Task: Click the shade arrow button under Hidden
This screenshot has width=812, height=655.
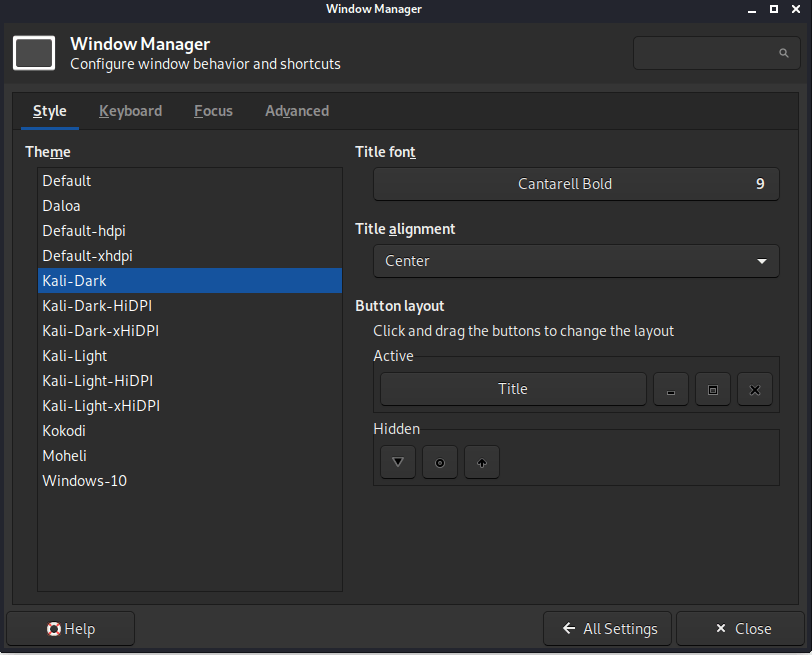Action: tap(482, 462)
